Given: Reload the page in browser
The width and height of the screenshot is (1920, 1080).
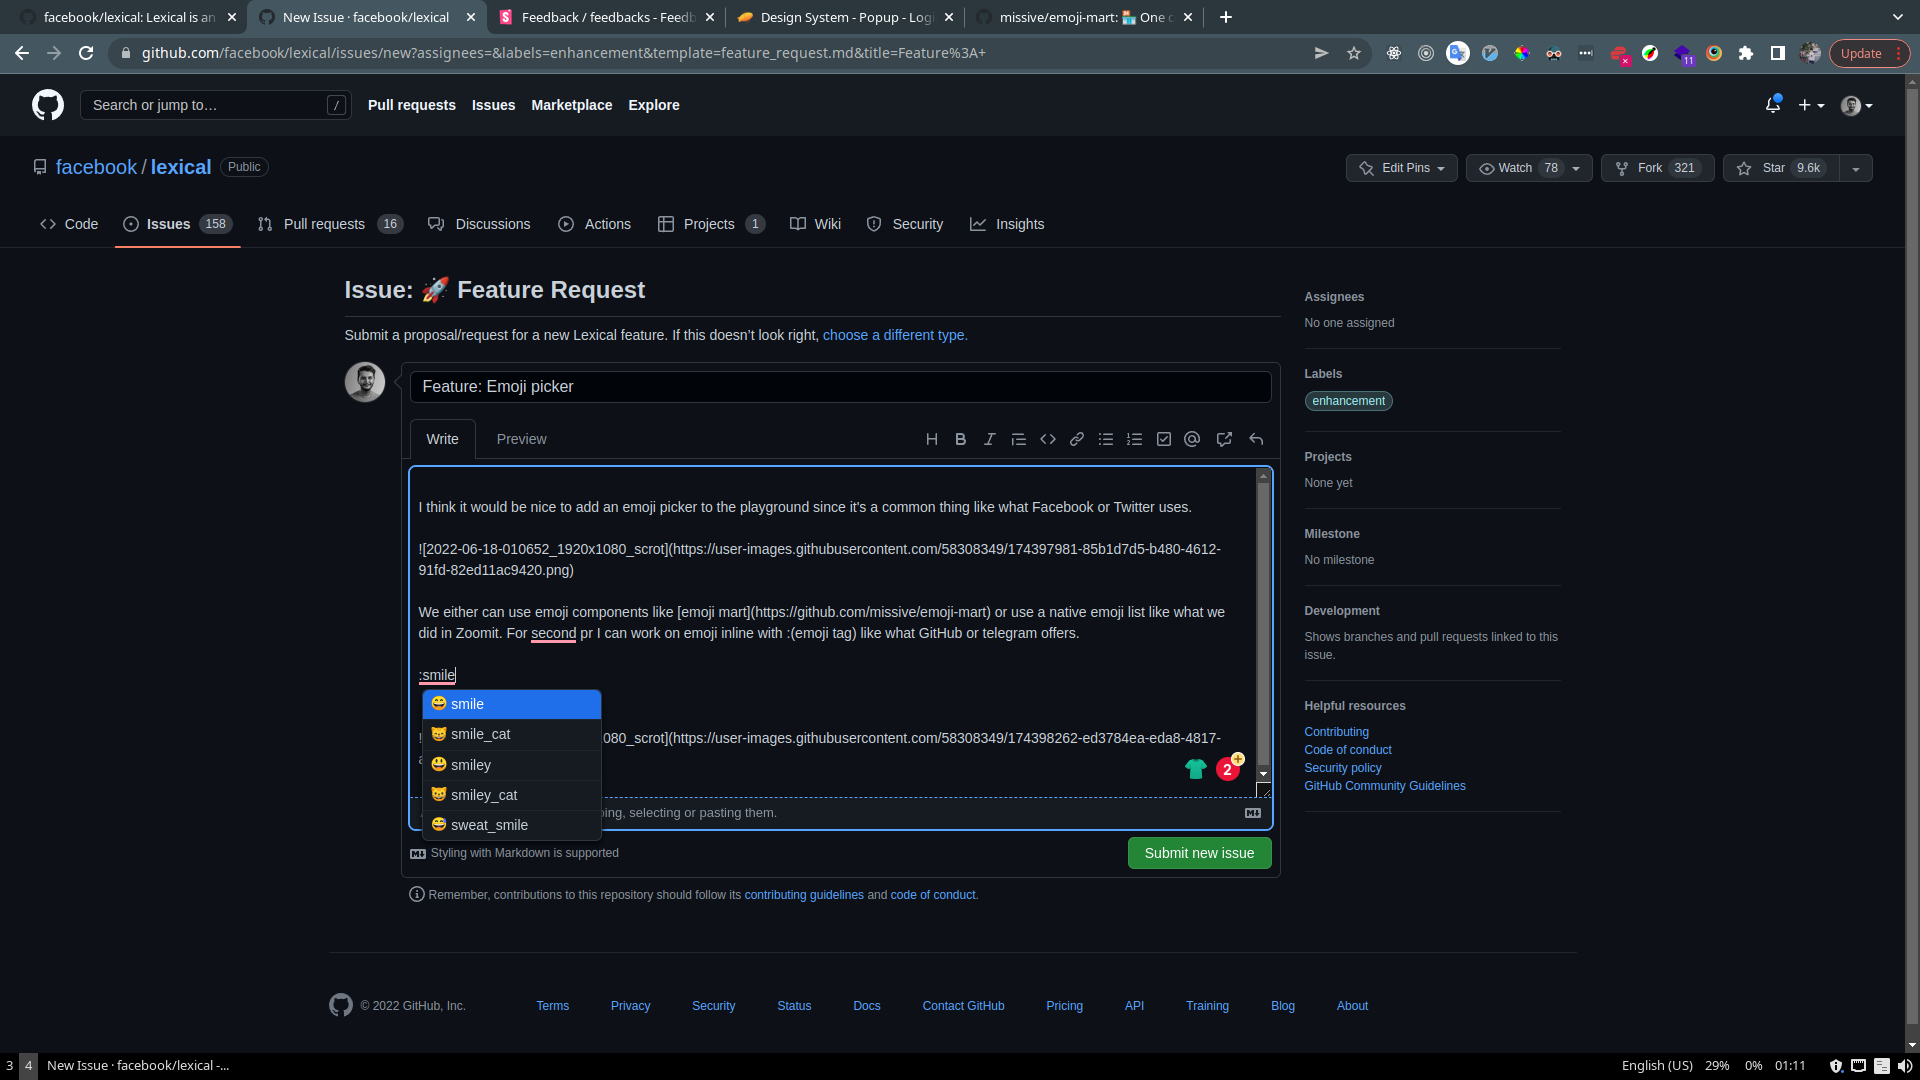Looking at the screenshot, I should coord(86,53).
